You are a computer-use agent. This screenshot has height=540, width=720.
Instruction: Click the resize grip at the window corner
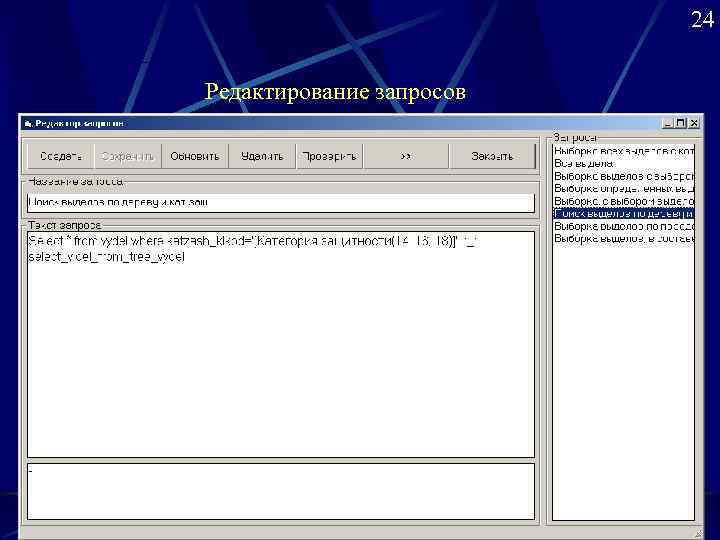tap(698, 533)
